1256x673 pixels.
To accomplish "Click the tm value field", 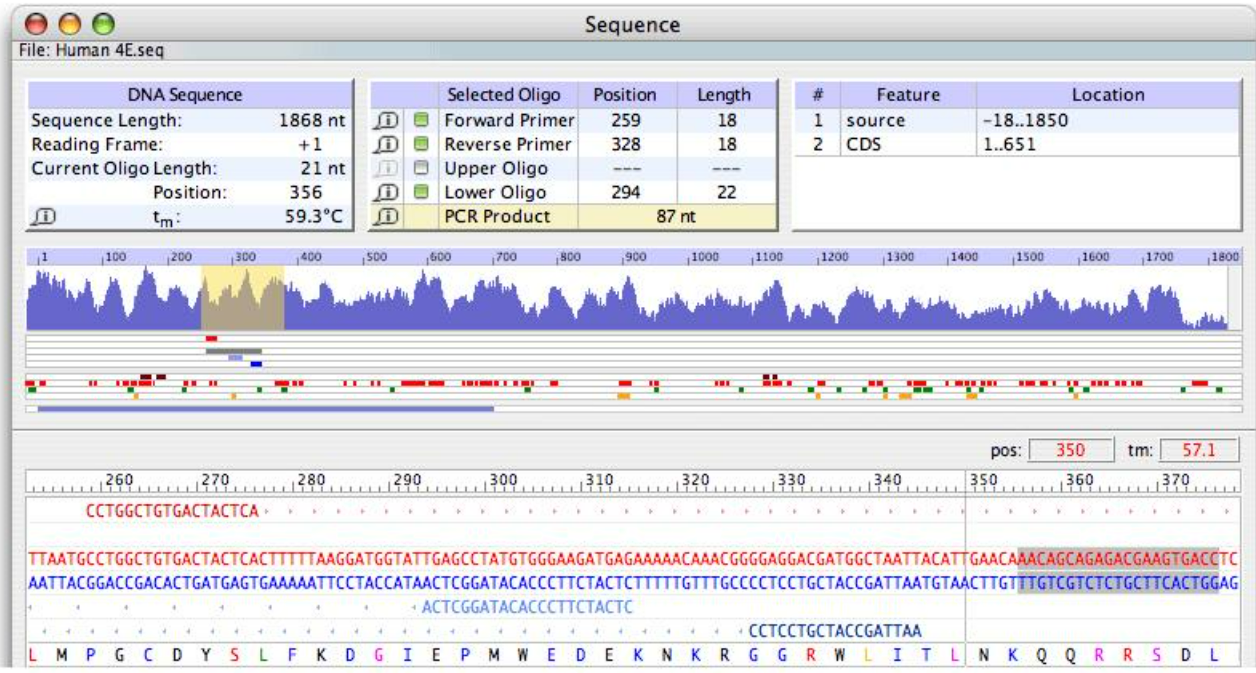I will point(1197,451).
